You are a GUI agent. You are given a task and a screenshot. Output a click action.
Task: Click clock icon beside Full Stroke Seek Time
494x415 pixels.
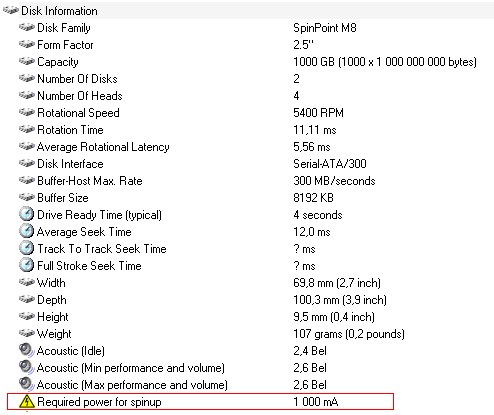27,265
